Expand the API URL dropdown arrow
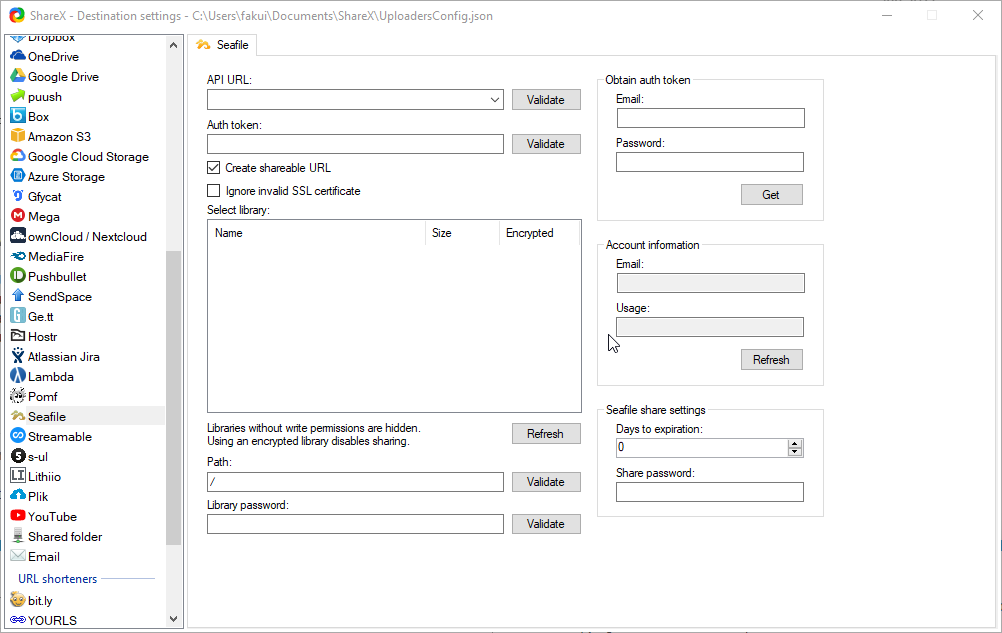 [x=496, y=100]
